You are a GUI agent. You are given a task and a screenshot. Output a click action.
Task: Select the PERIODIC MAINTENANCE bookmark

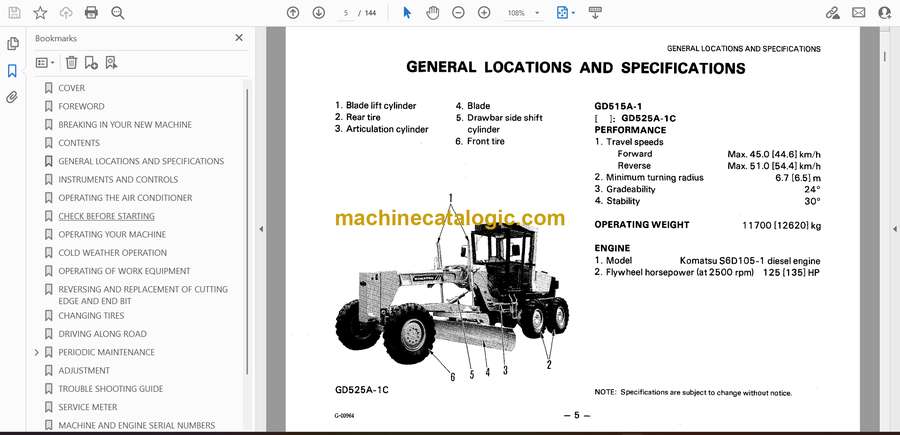(x=106, y=352)
